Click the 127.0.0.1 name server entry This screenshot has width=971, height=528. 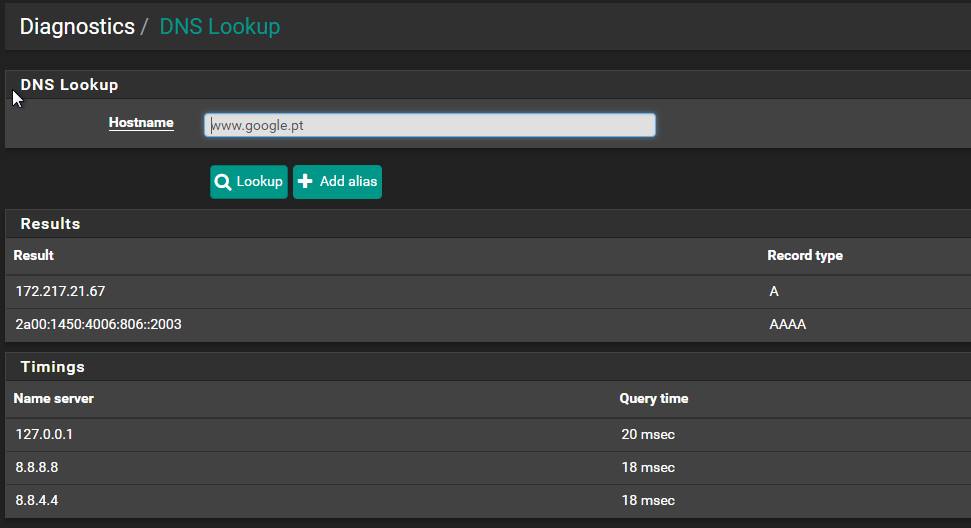coord(44,434)
